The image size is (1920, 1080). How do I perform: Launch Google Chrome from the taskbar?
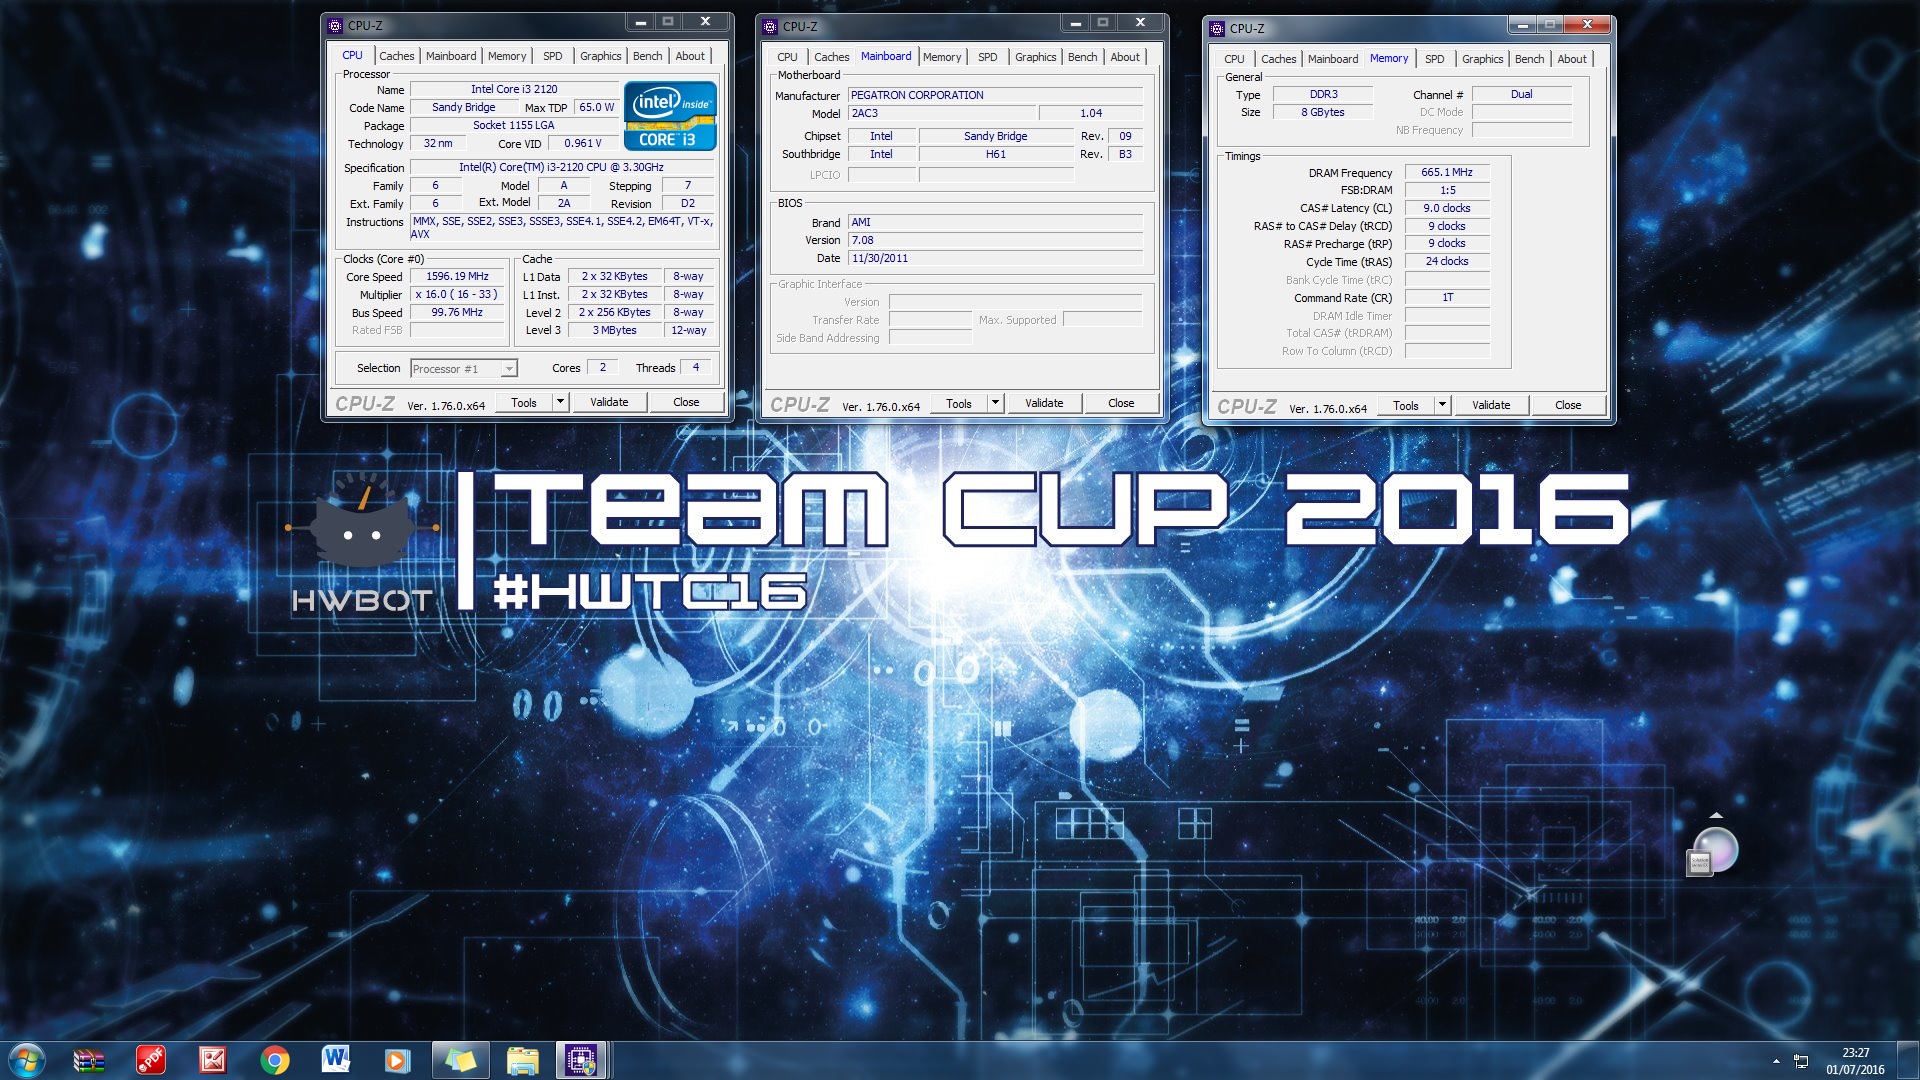274,1060
